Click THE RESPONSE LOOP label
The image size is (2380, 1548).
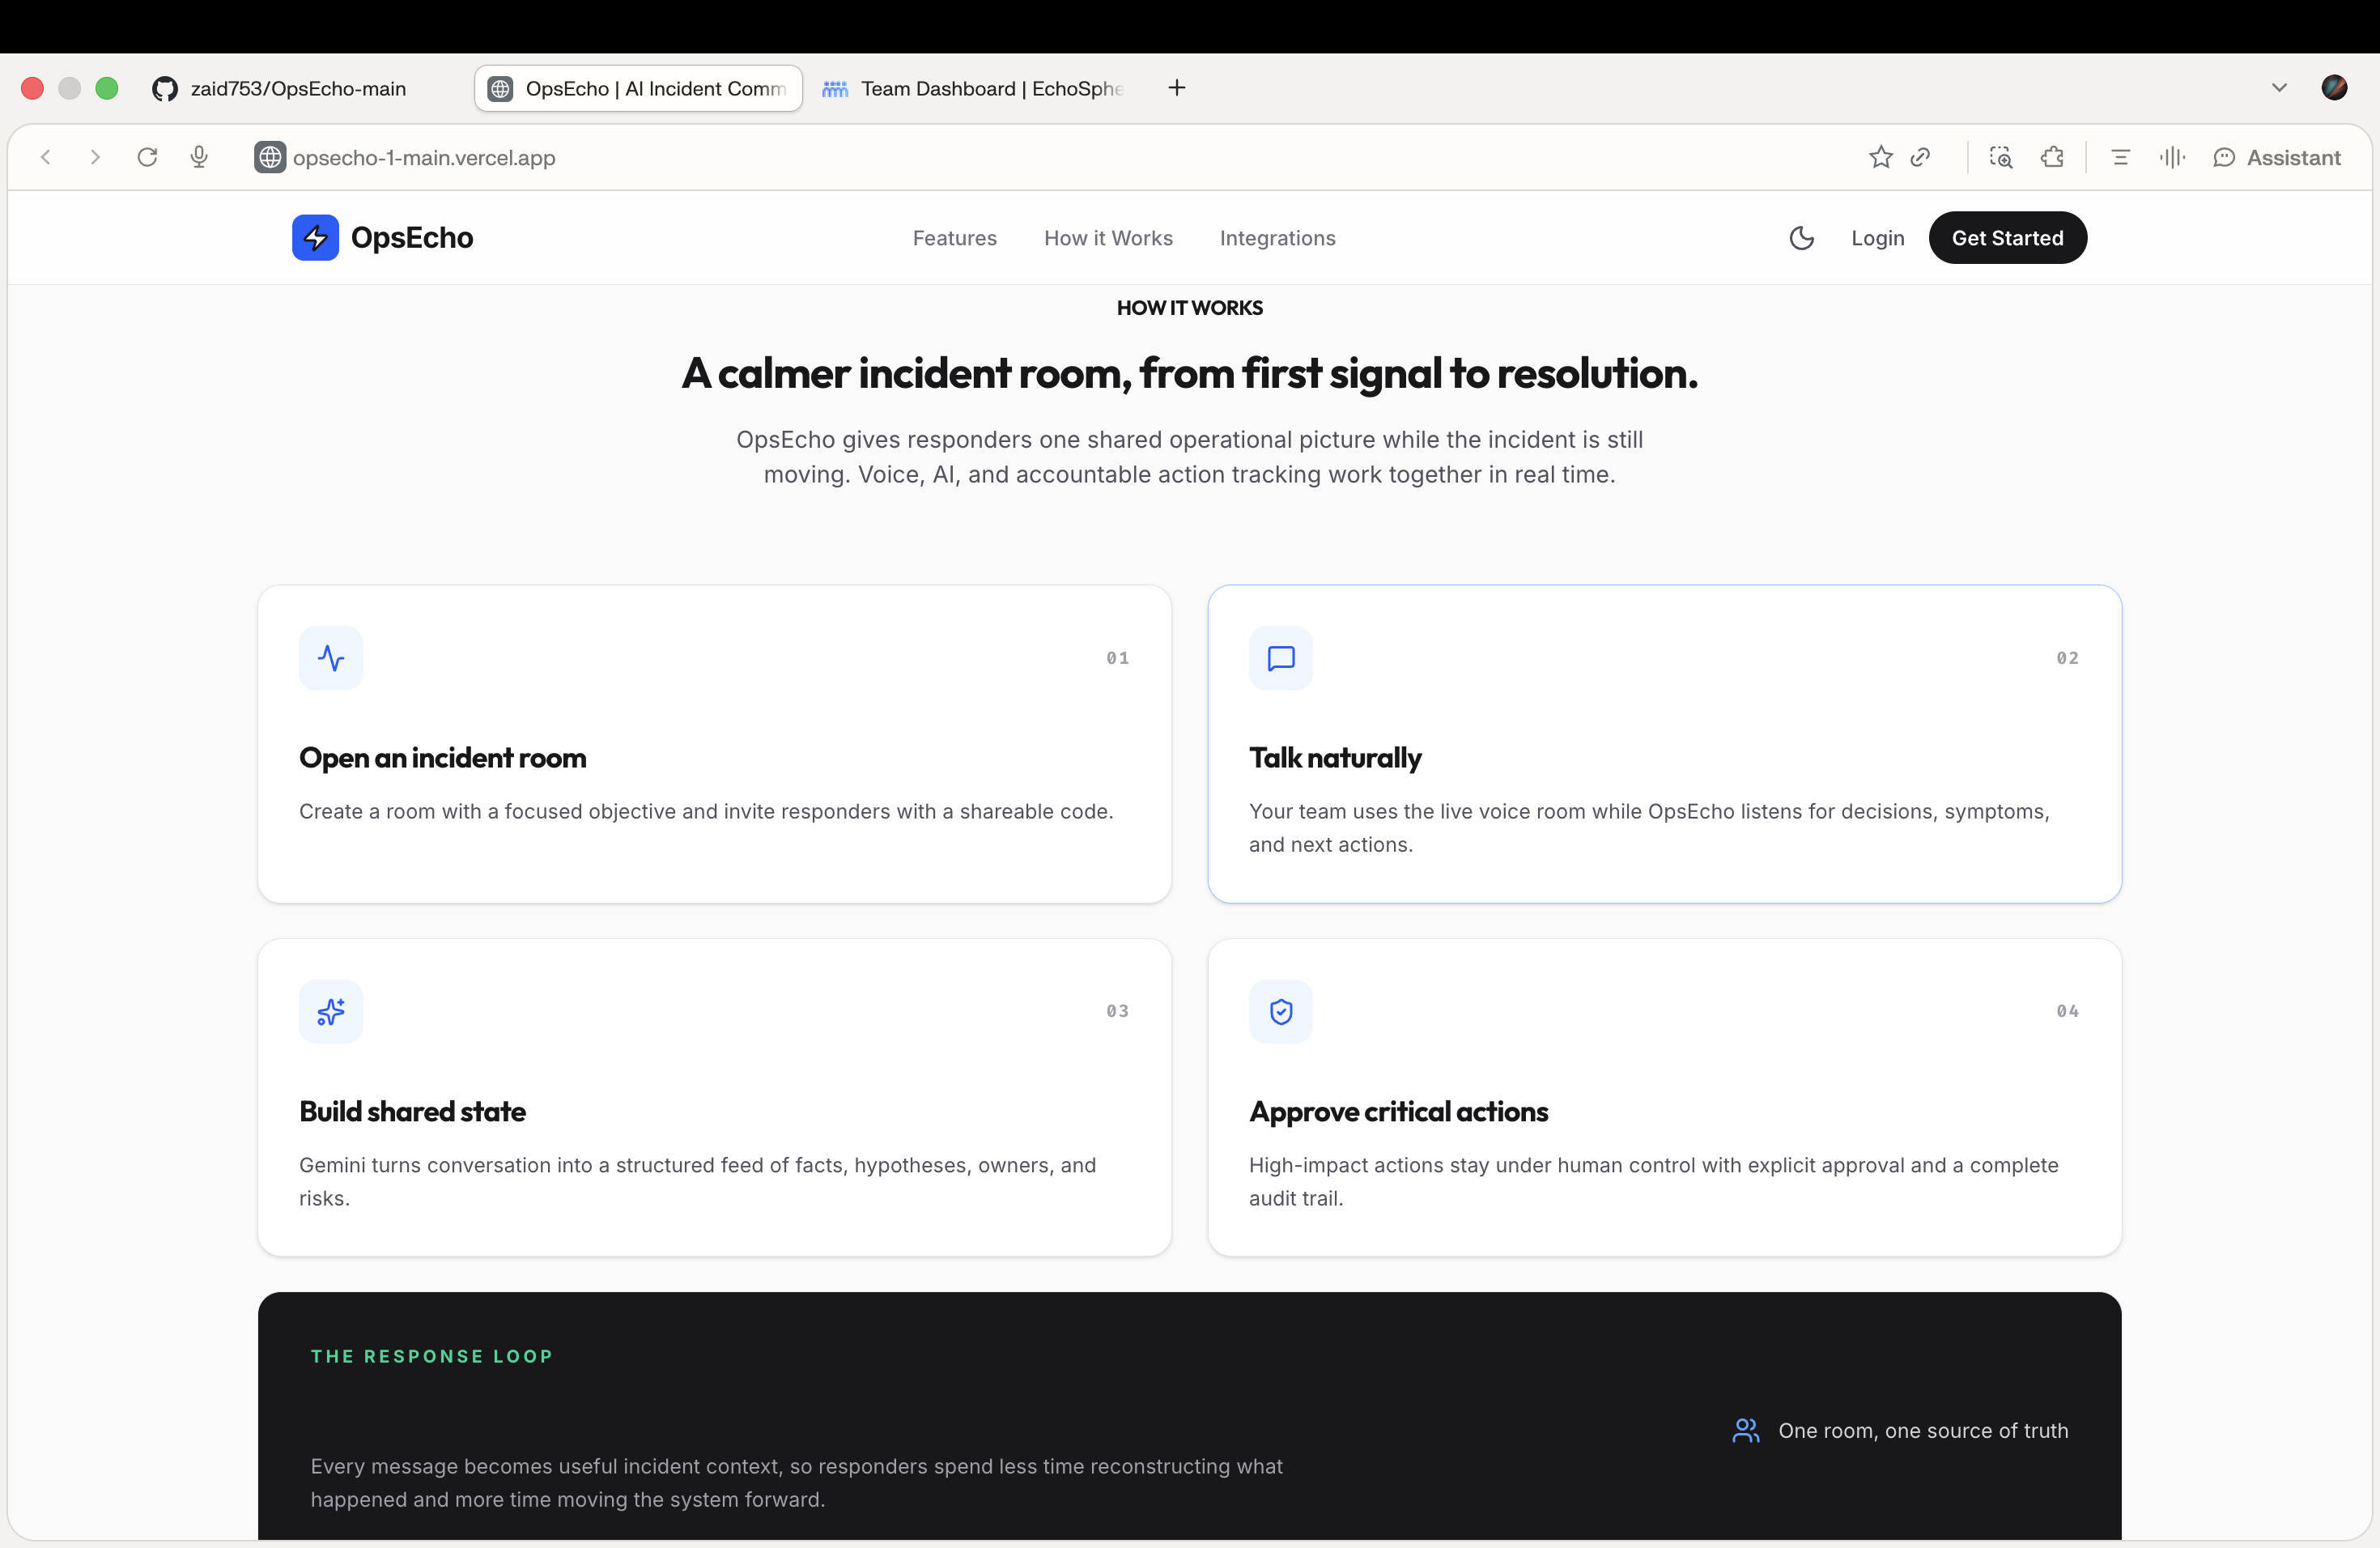click(432, 1356)
